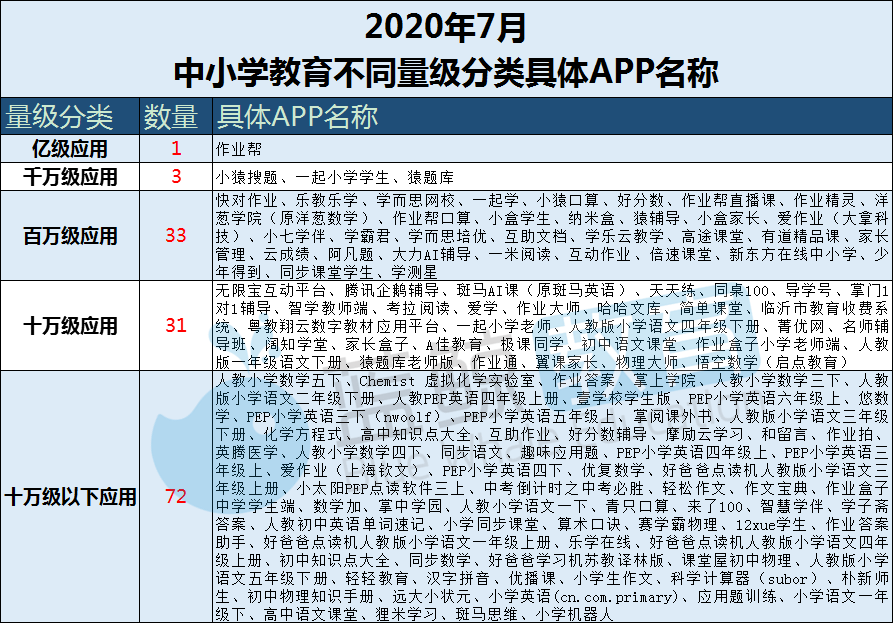
Task: Click the app list cell starting with "无限宝互动平台"
Action: point(550,326)
